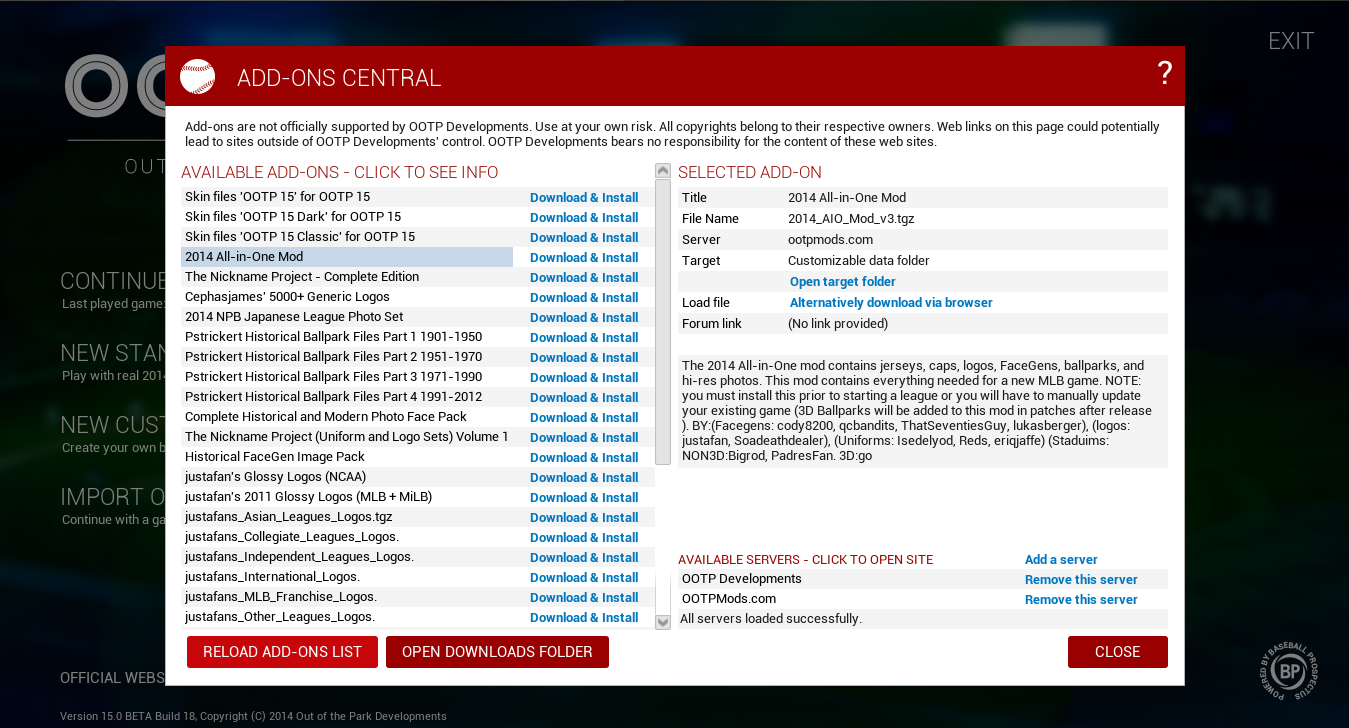This screenshot has width=1349, height=728.
Task: Click OPEN DOWNLOADS FOLDER
Action: coord(497,651)
